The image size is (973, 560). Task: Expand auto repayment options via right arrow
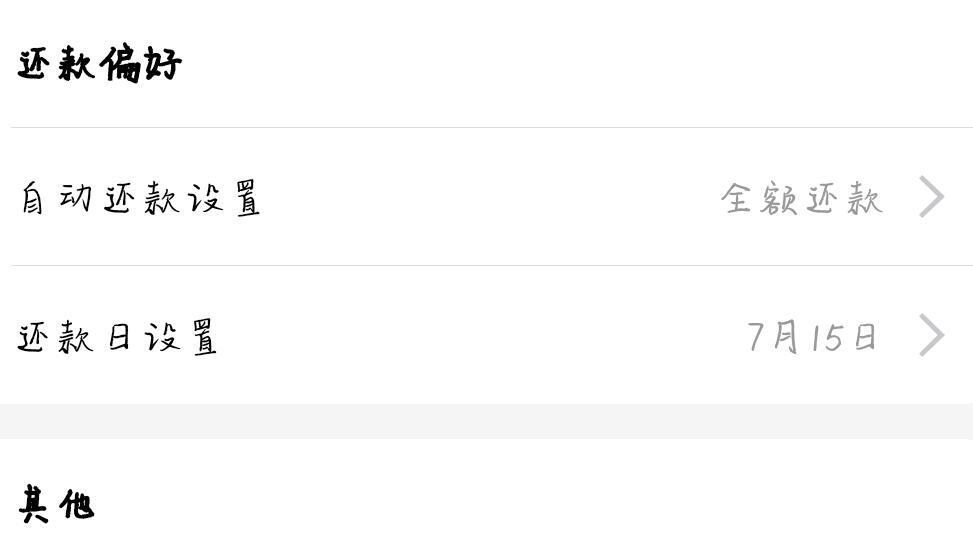pos(931,197)
